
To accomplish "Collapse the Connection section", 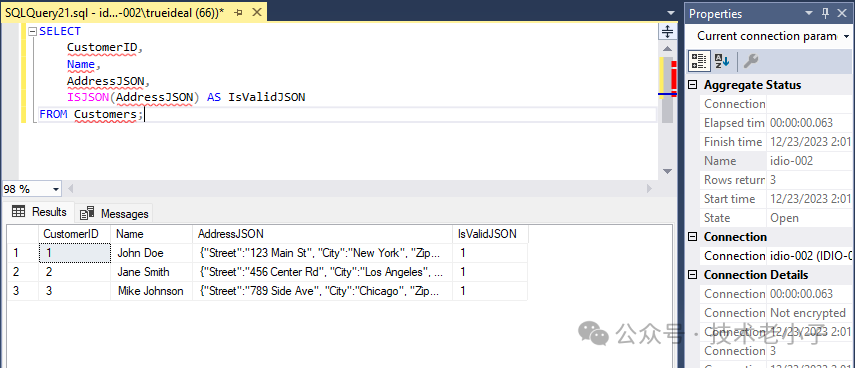I will pyautogui.click(x=693, y=237).
